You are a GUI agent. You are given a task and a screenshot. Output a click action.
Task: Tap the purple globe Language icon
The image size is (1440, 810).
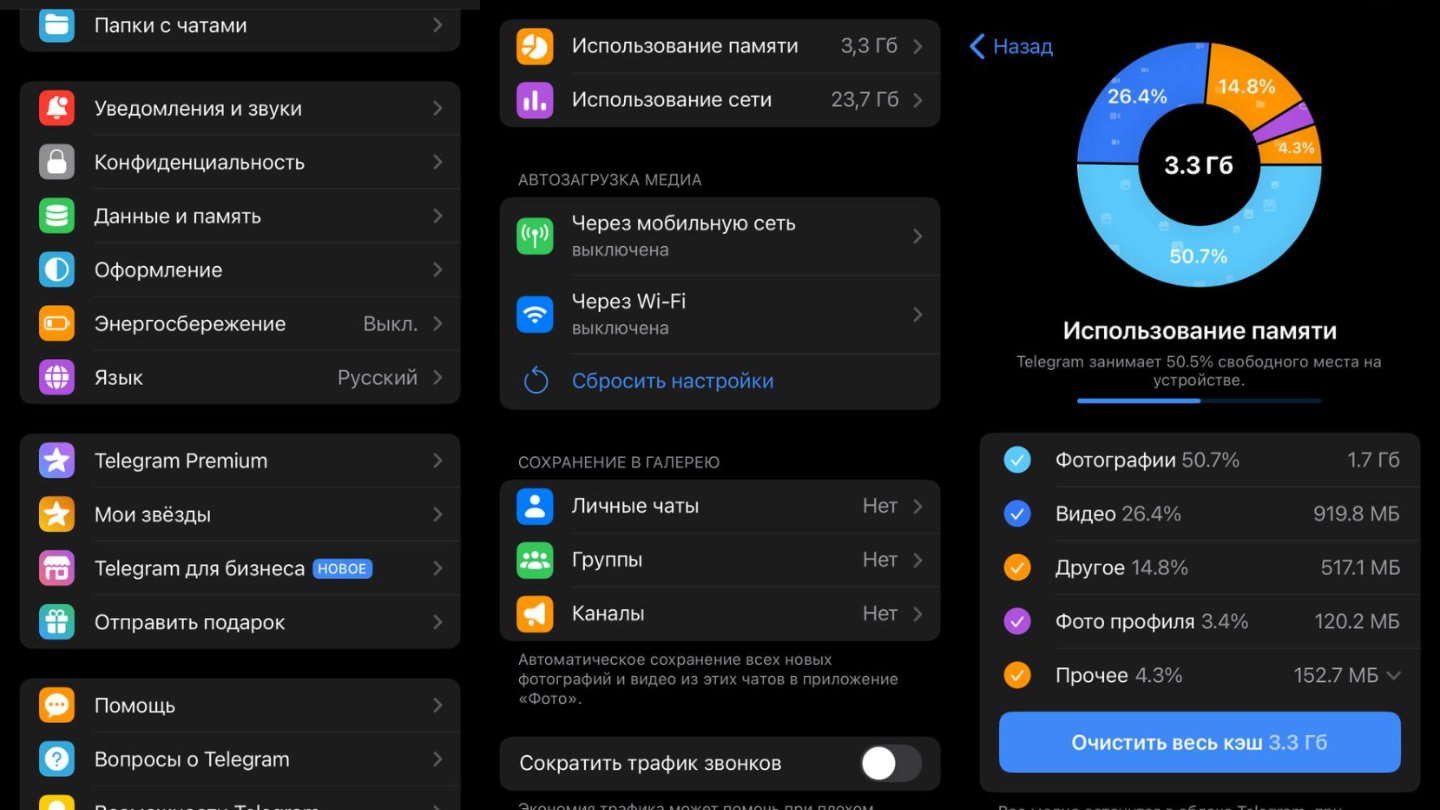[57, 378]
